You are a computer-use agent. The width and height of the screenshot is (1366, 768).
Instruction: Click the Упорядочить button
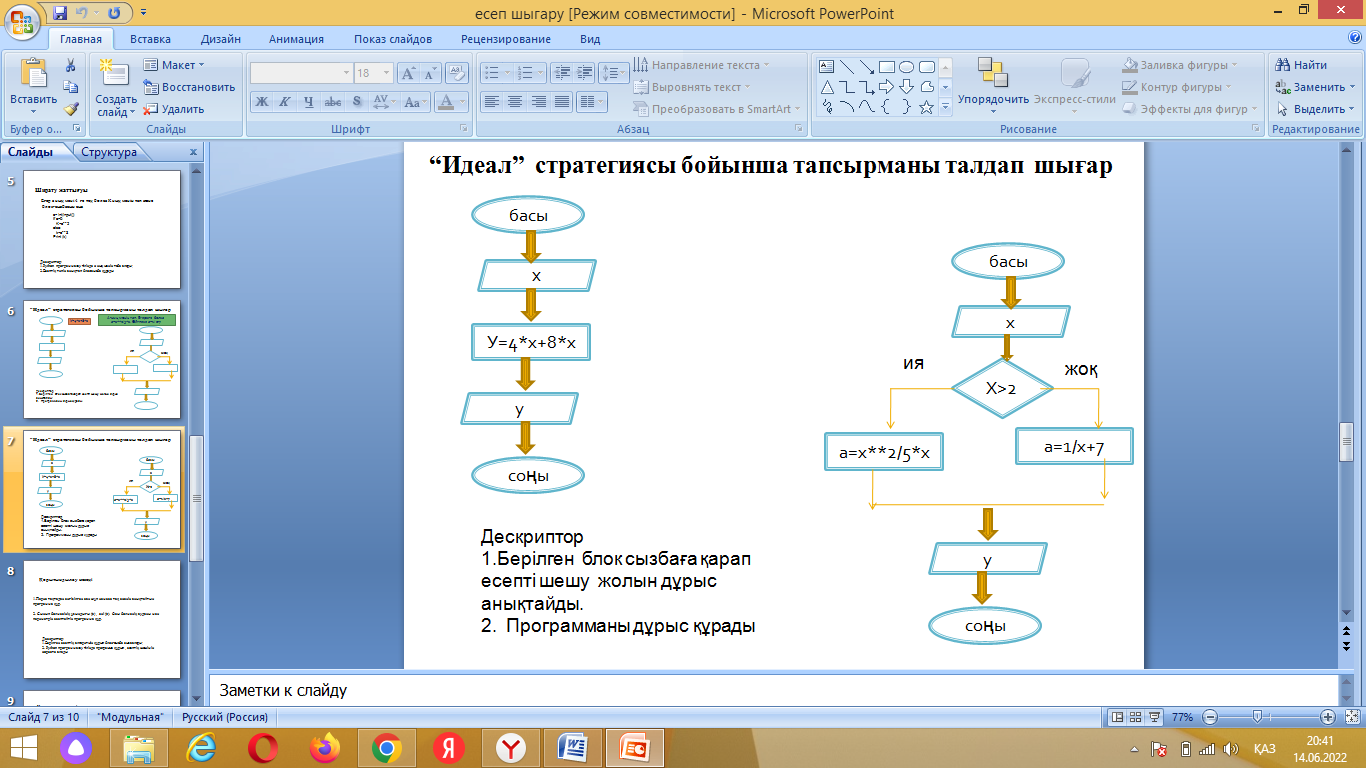coord(993,85)
